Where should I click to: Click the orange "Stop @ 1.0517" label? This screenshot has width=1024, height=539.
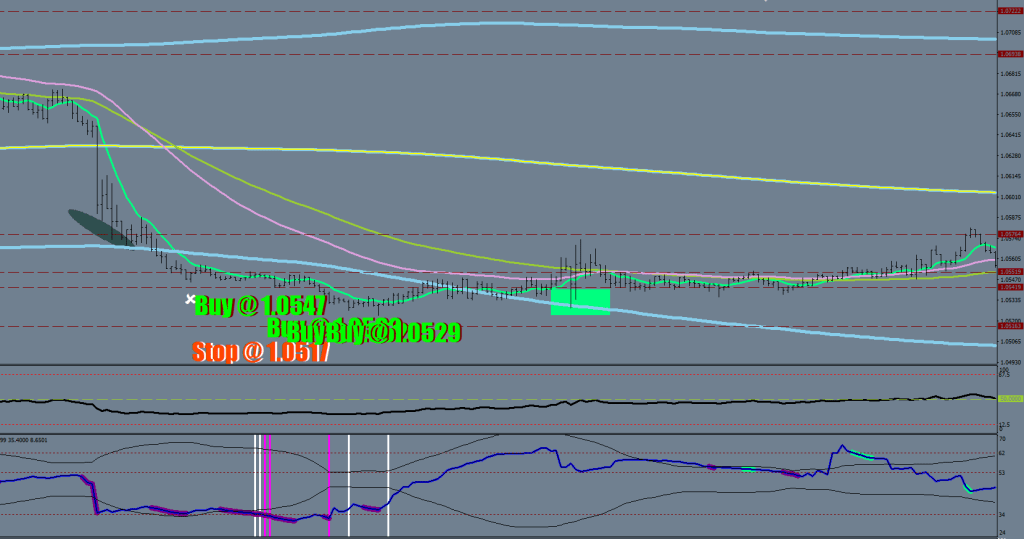click(260, 352)
